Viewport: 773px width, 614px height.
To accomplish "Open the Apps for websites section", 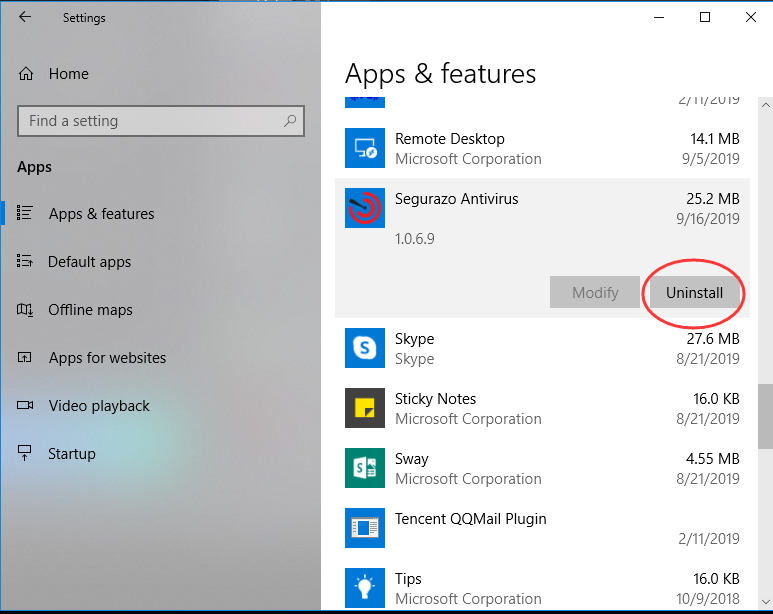I will coord(107,358).
